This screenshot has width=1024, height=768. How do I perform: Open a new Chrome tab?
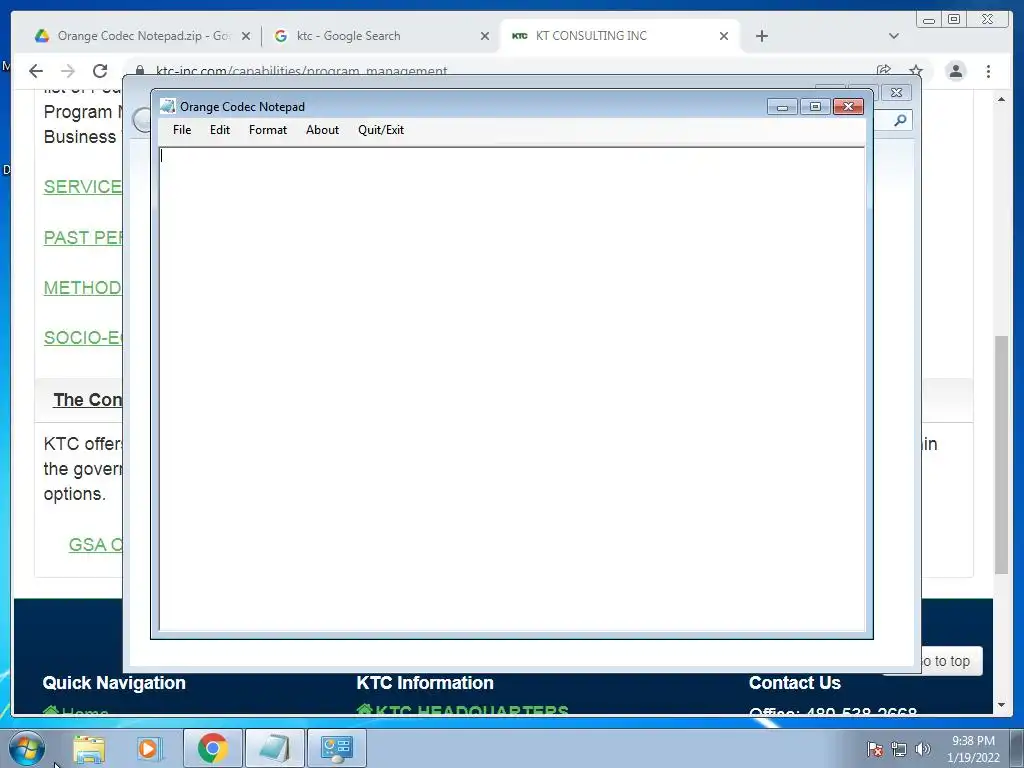[761, 36]
